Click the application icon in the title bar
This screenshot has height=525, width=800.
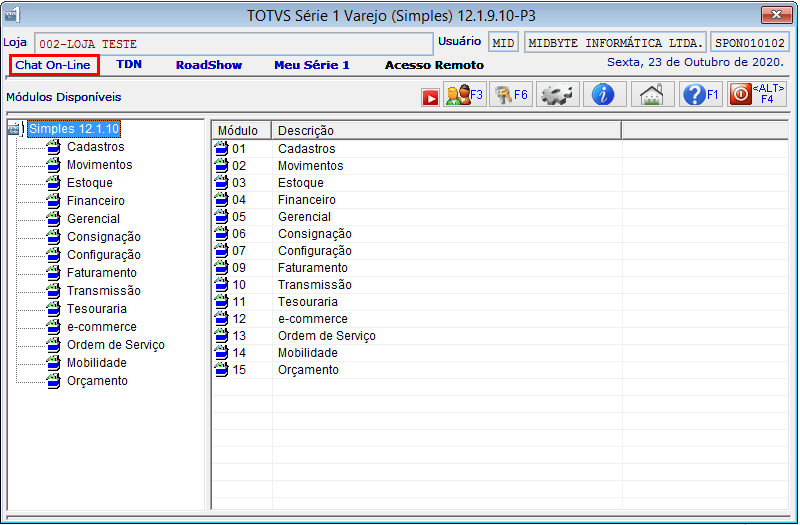(x=12, y=15)
